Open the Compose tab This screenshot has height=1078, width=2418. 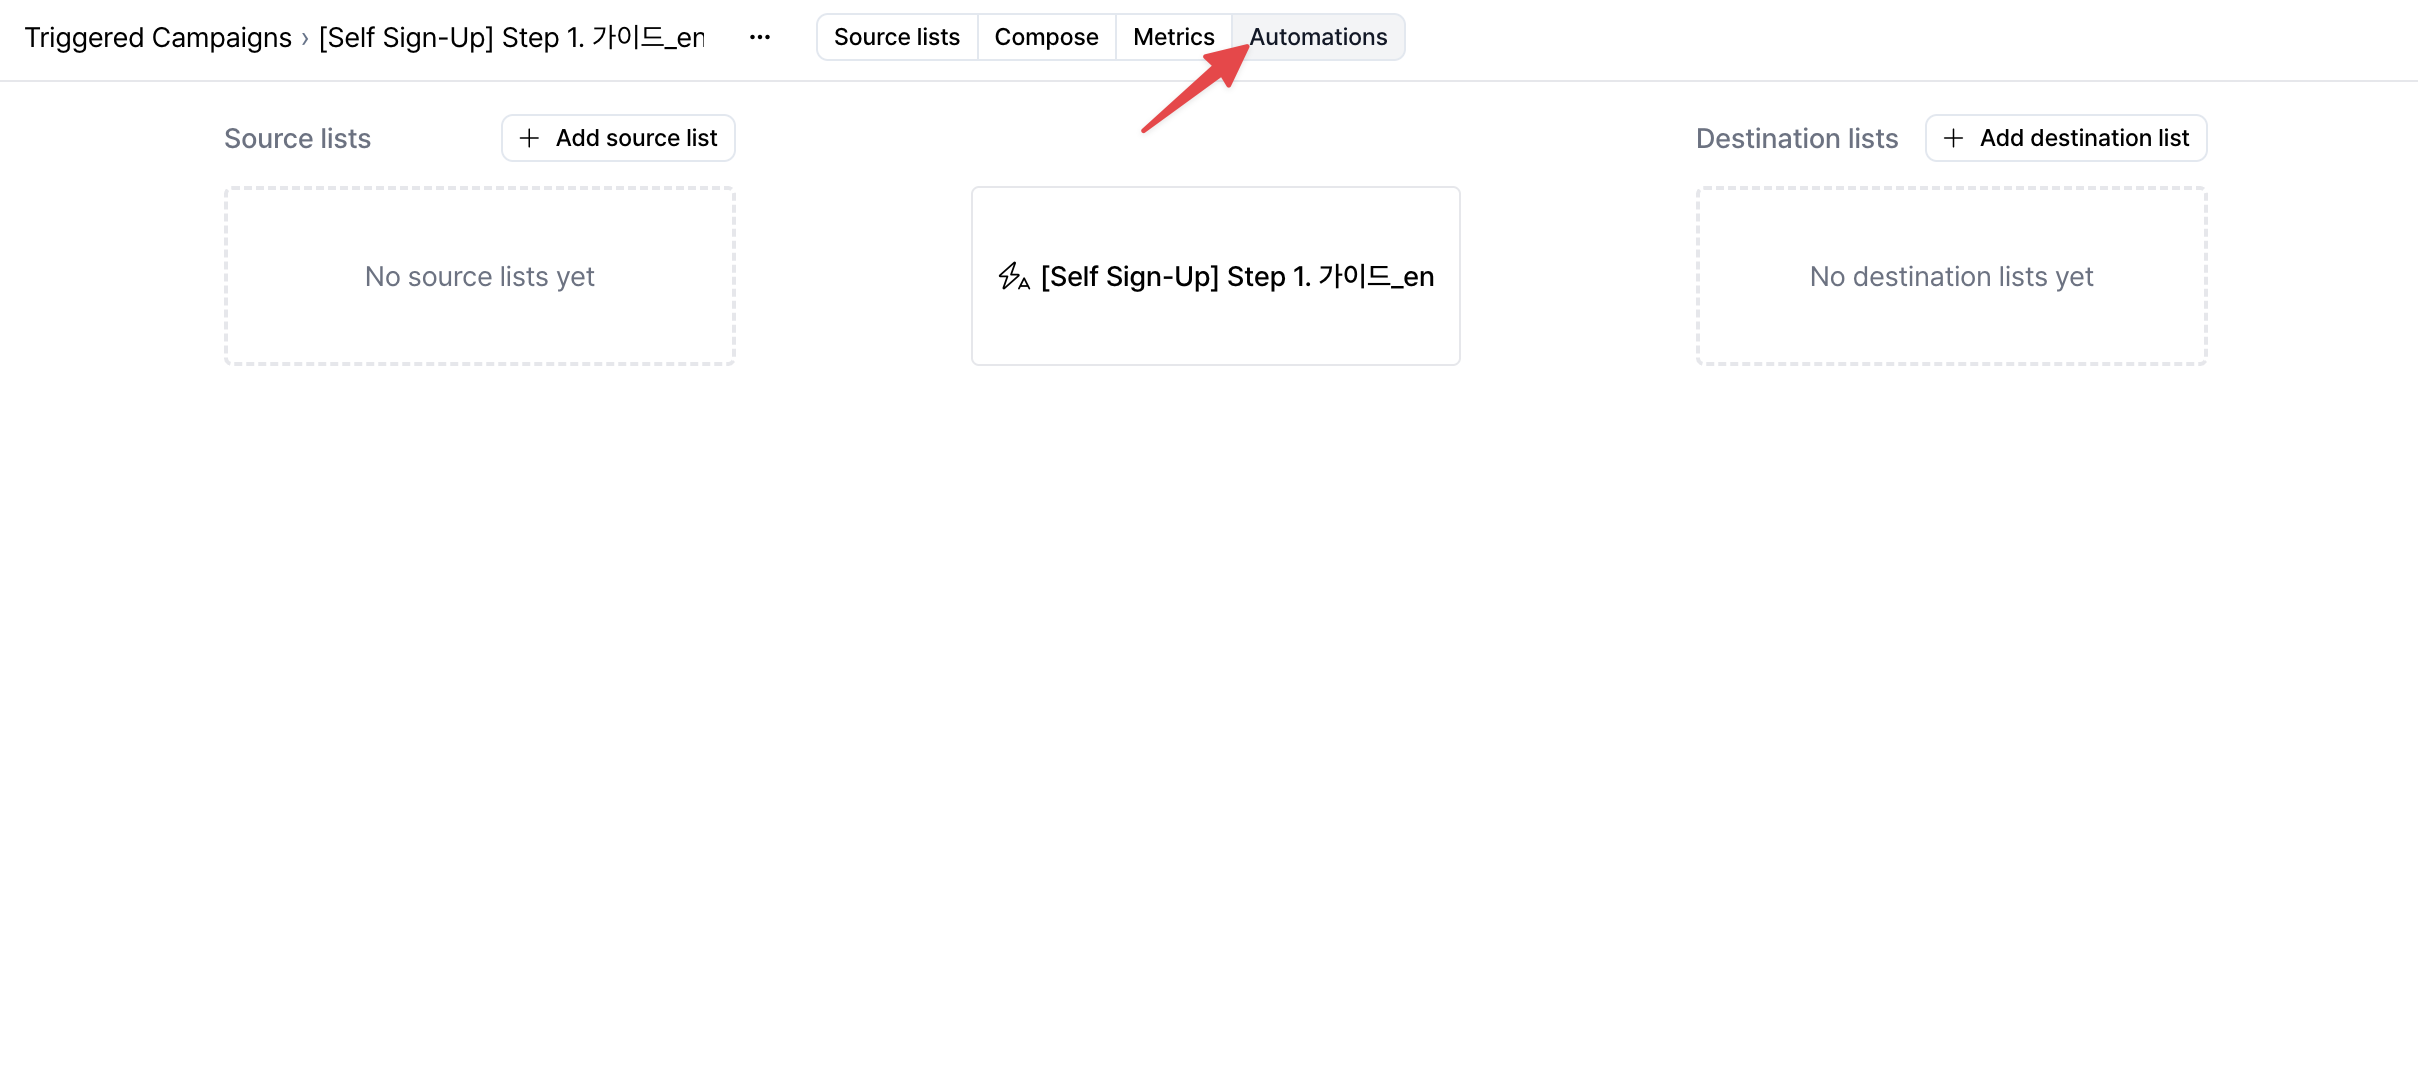click(x=1046, y=37)
